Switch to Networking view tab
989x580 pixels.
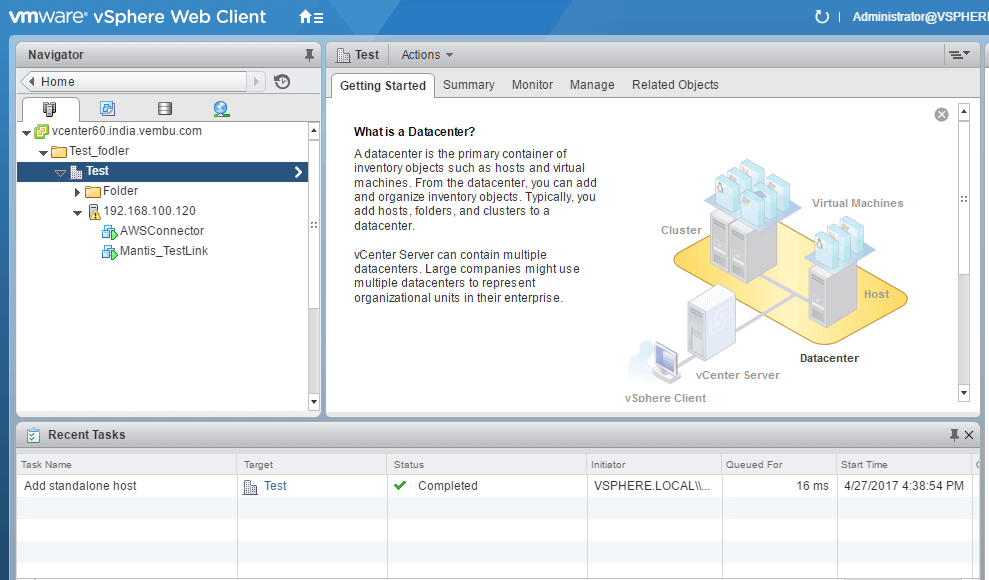221,108
